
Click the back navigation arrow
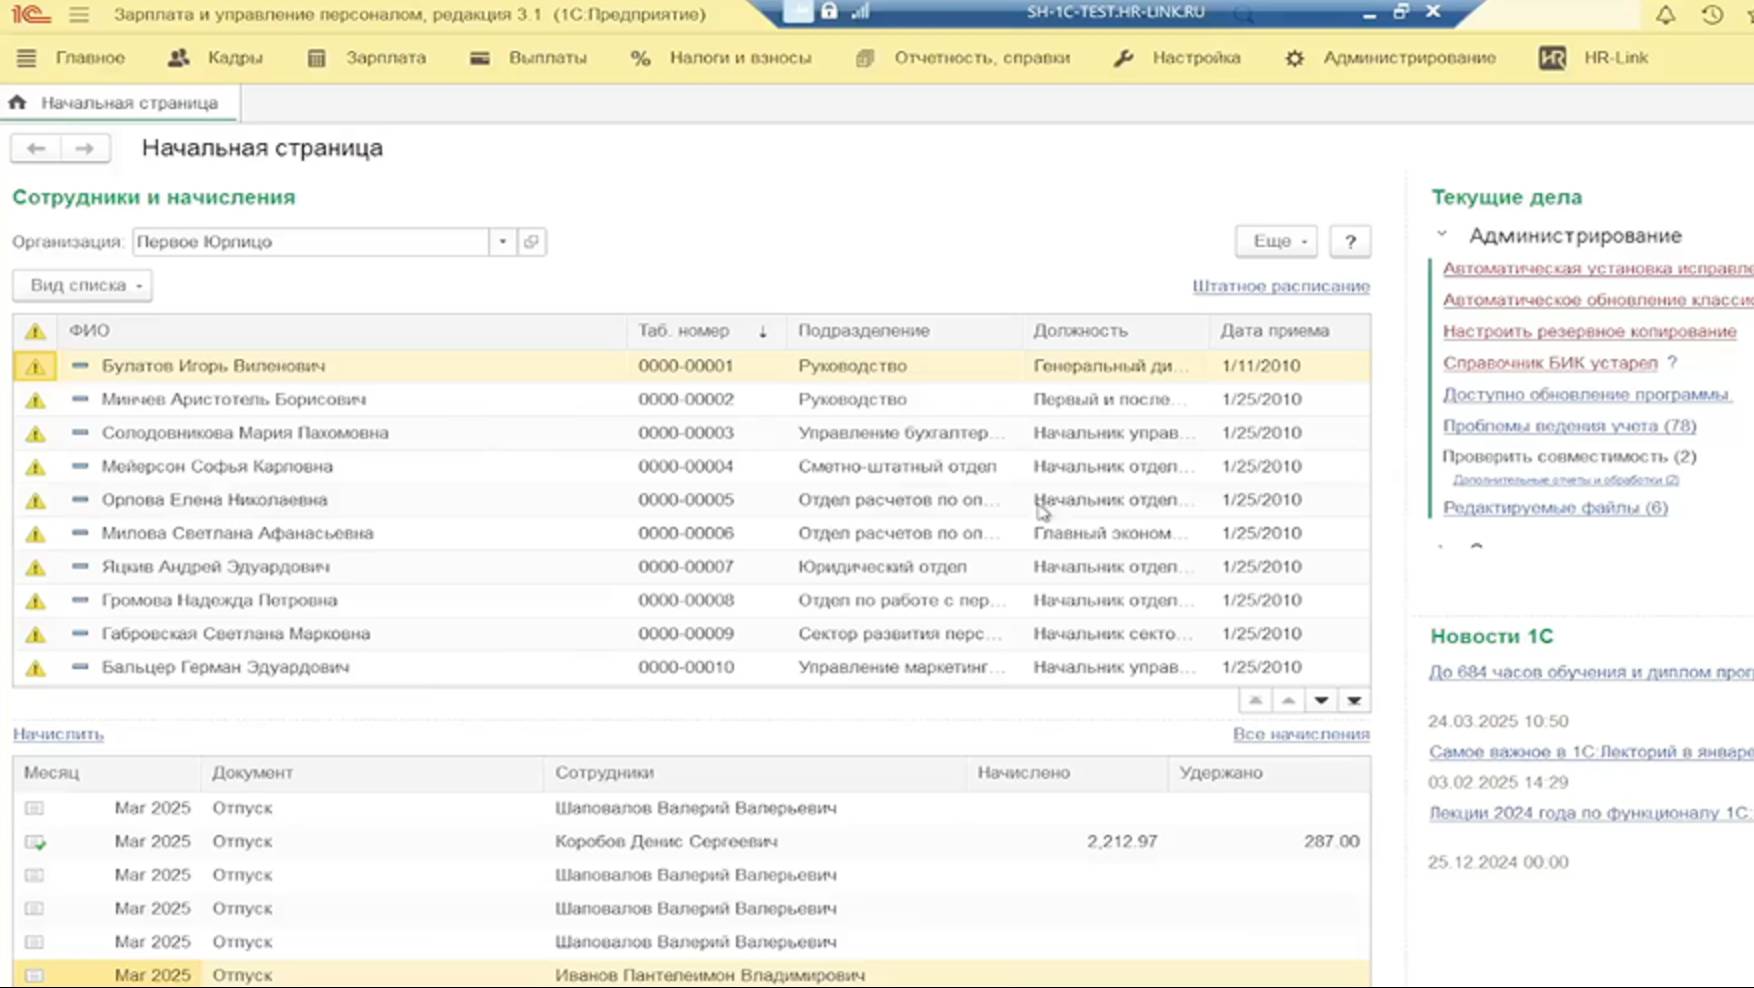36,148
